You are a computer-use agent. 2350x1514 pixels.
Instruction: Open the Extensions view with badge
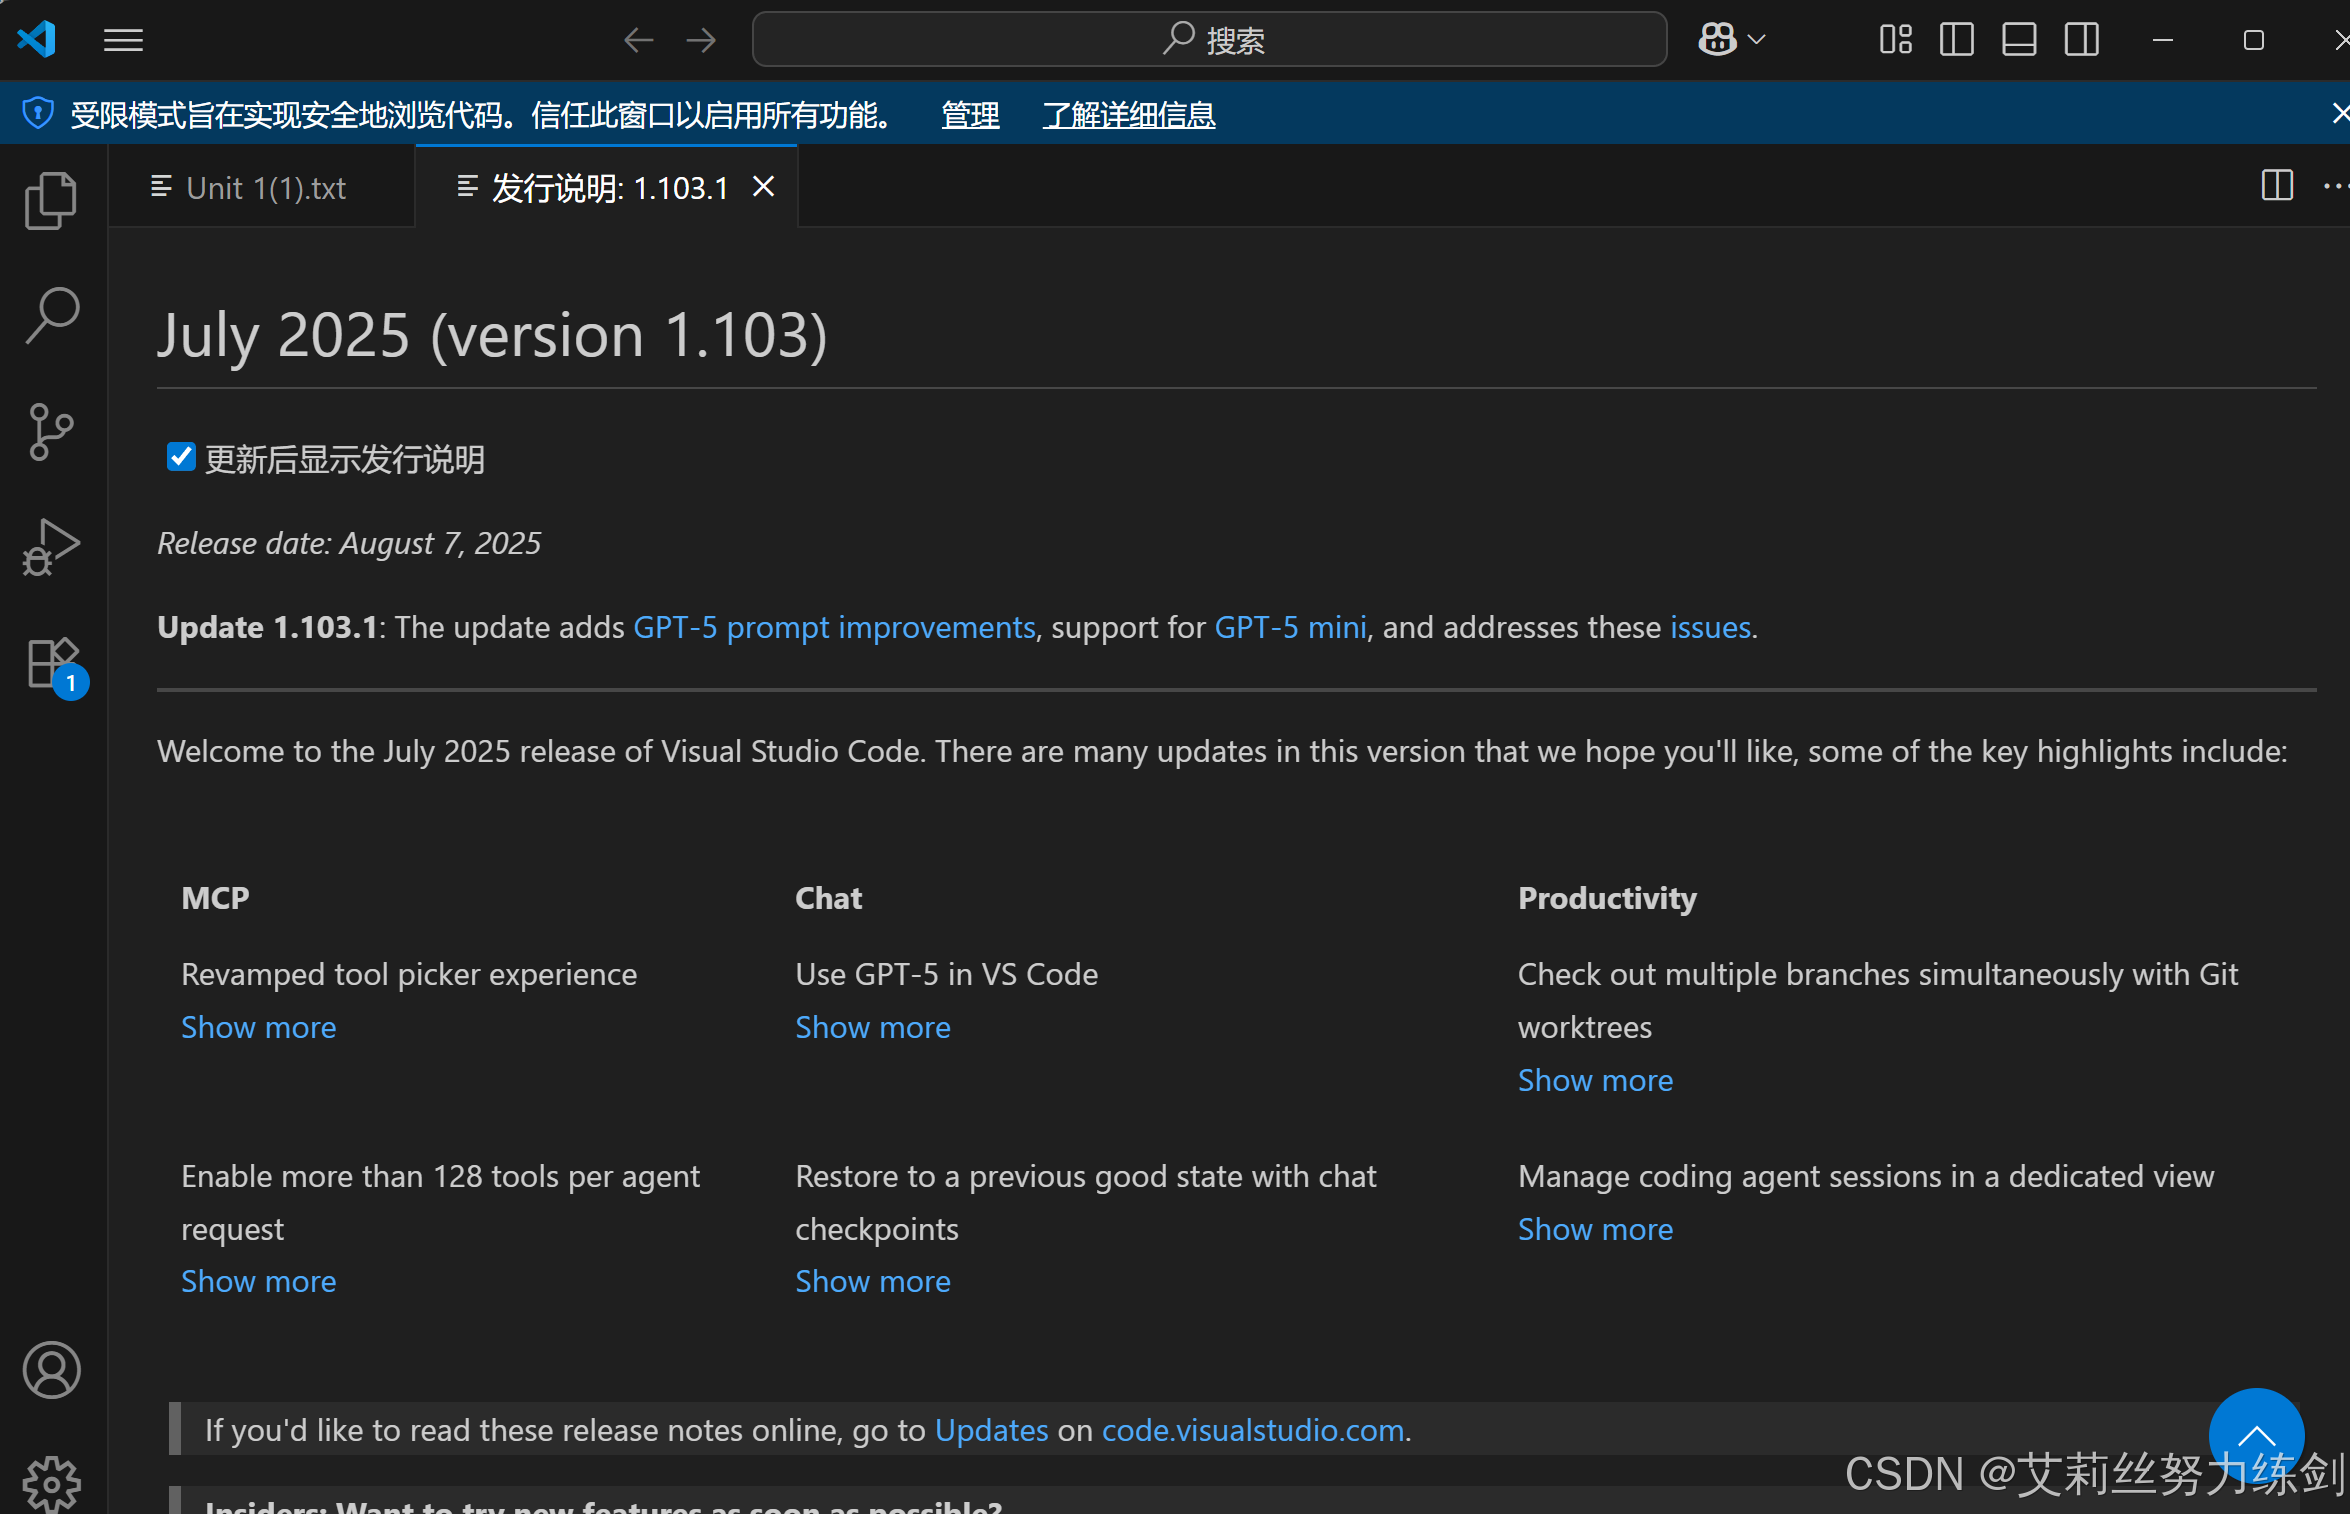(x=53, y=664)
